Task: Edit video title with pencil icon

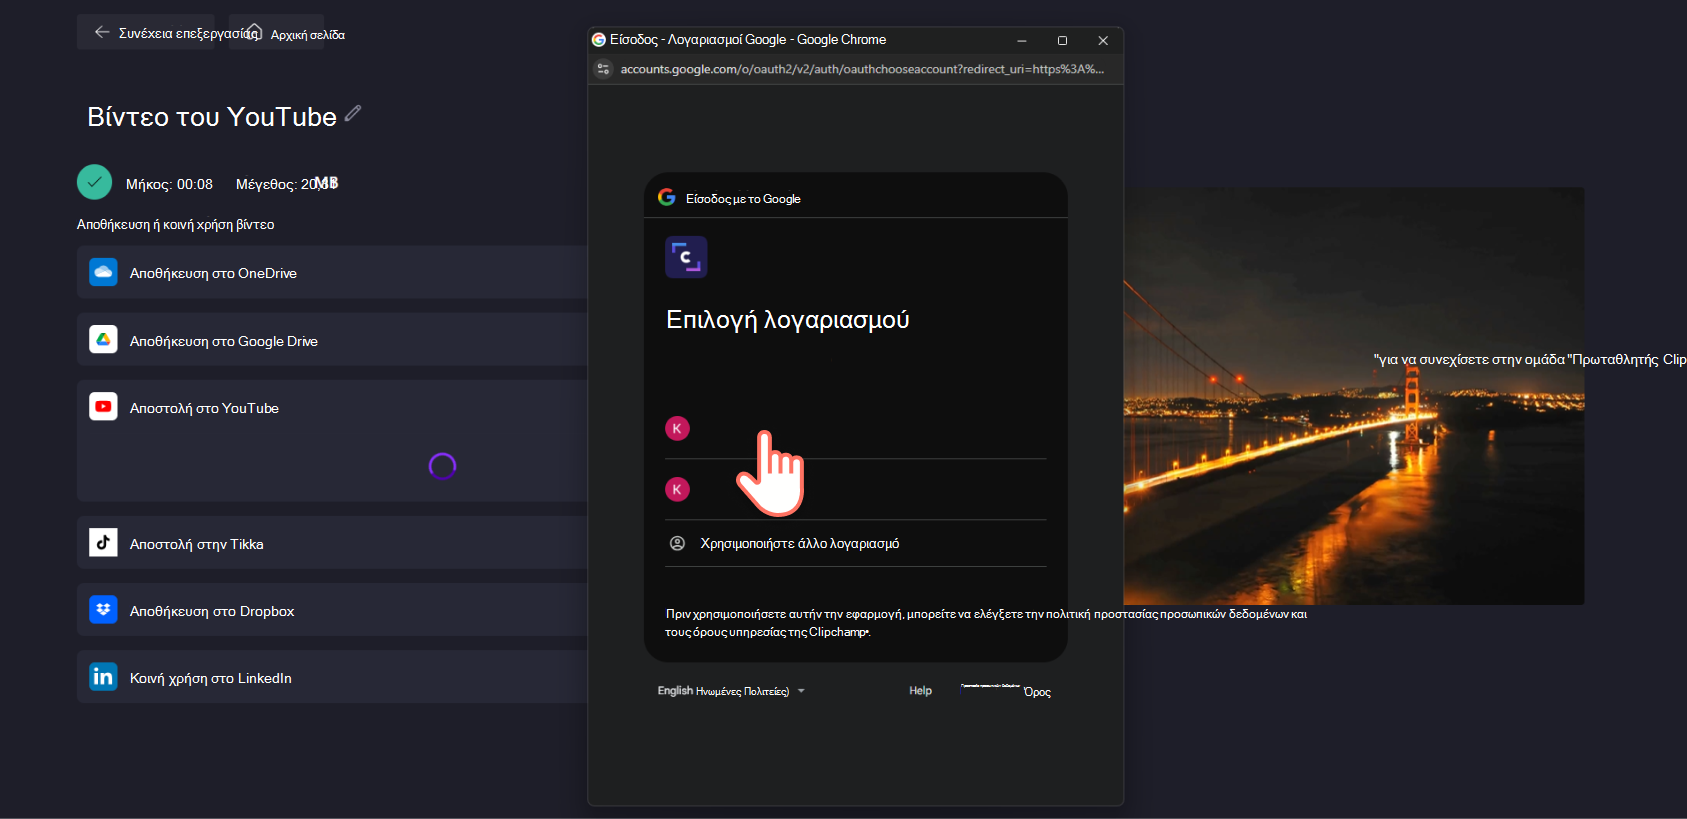Action: click(353, 113)
